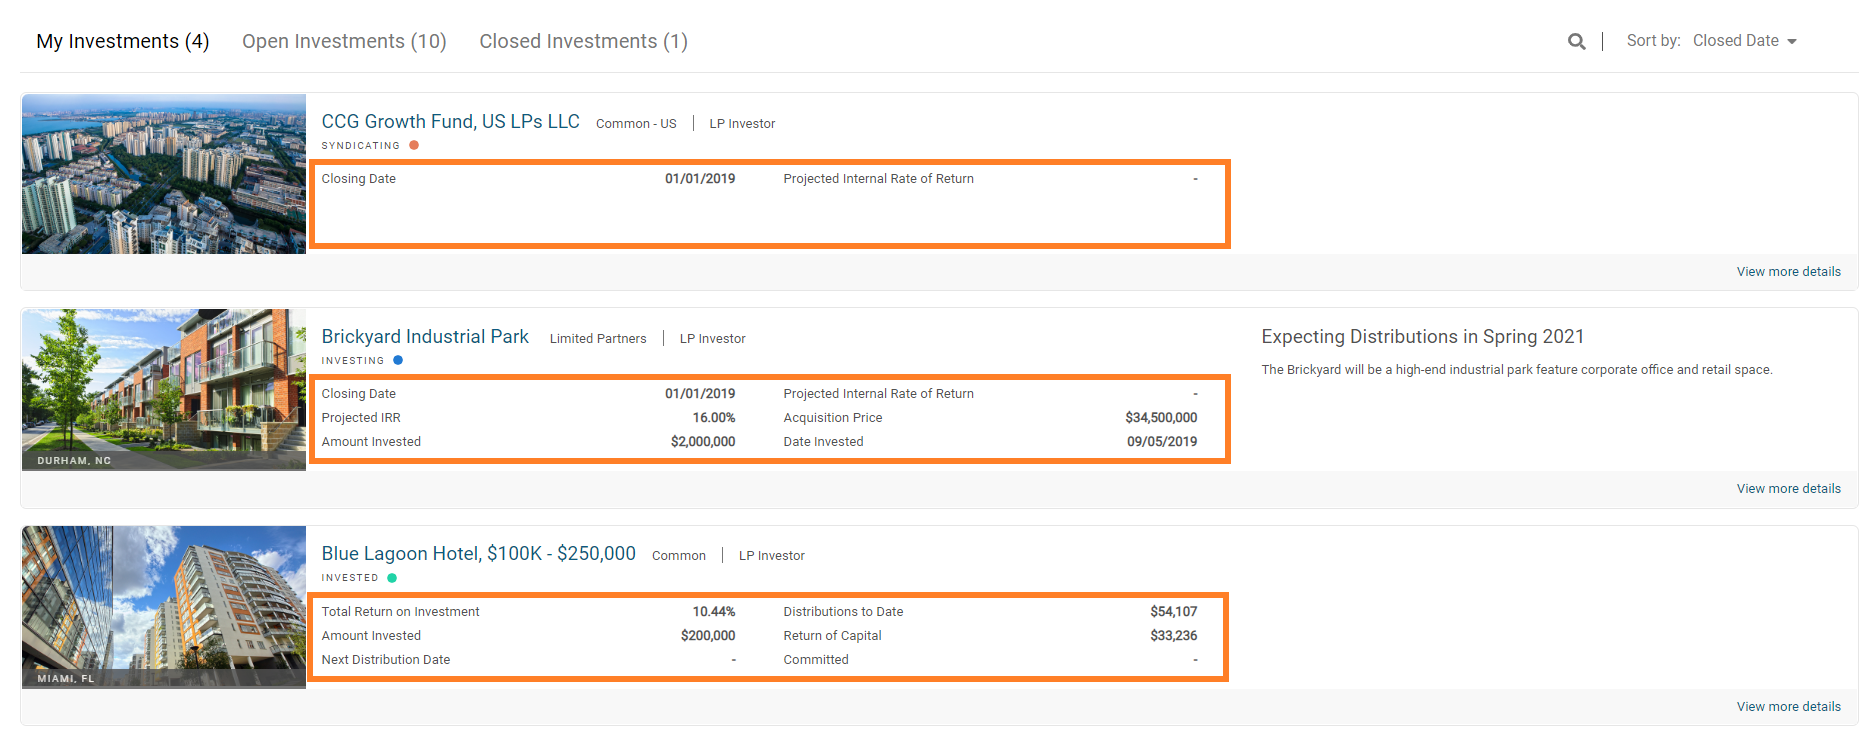1872x732 pixels.
Task: Switch to My Investments tab
Action: click(123, 41)
